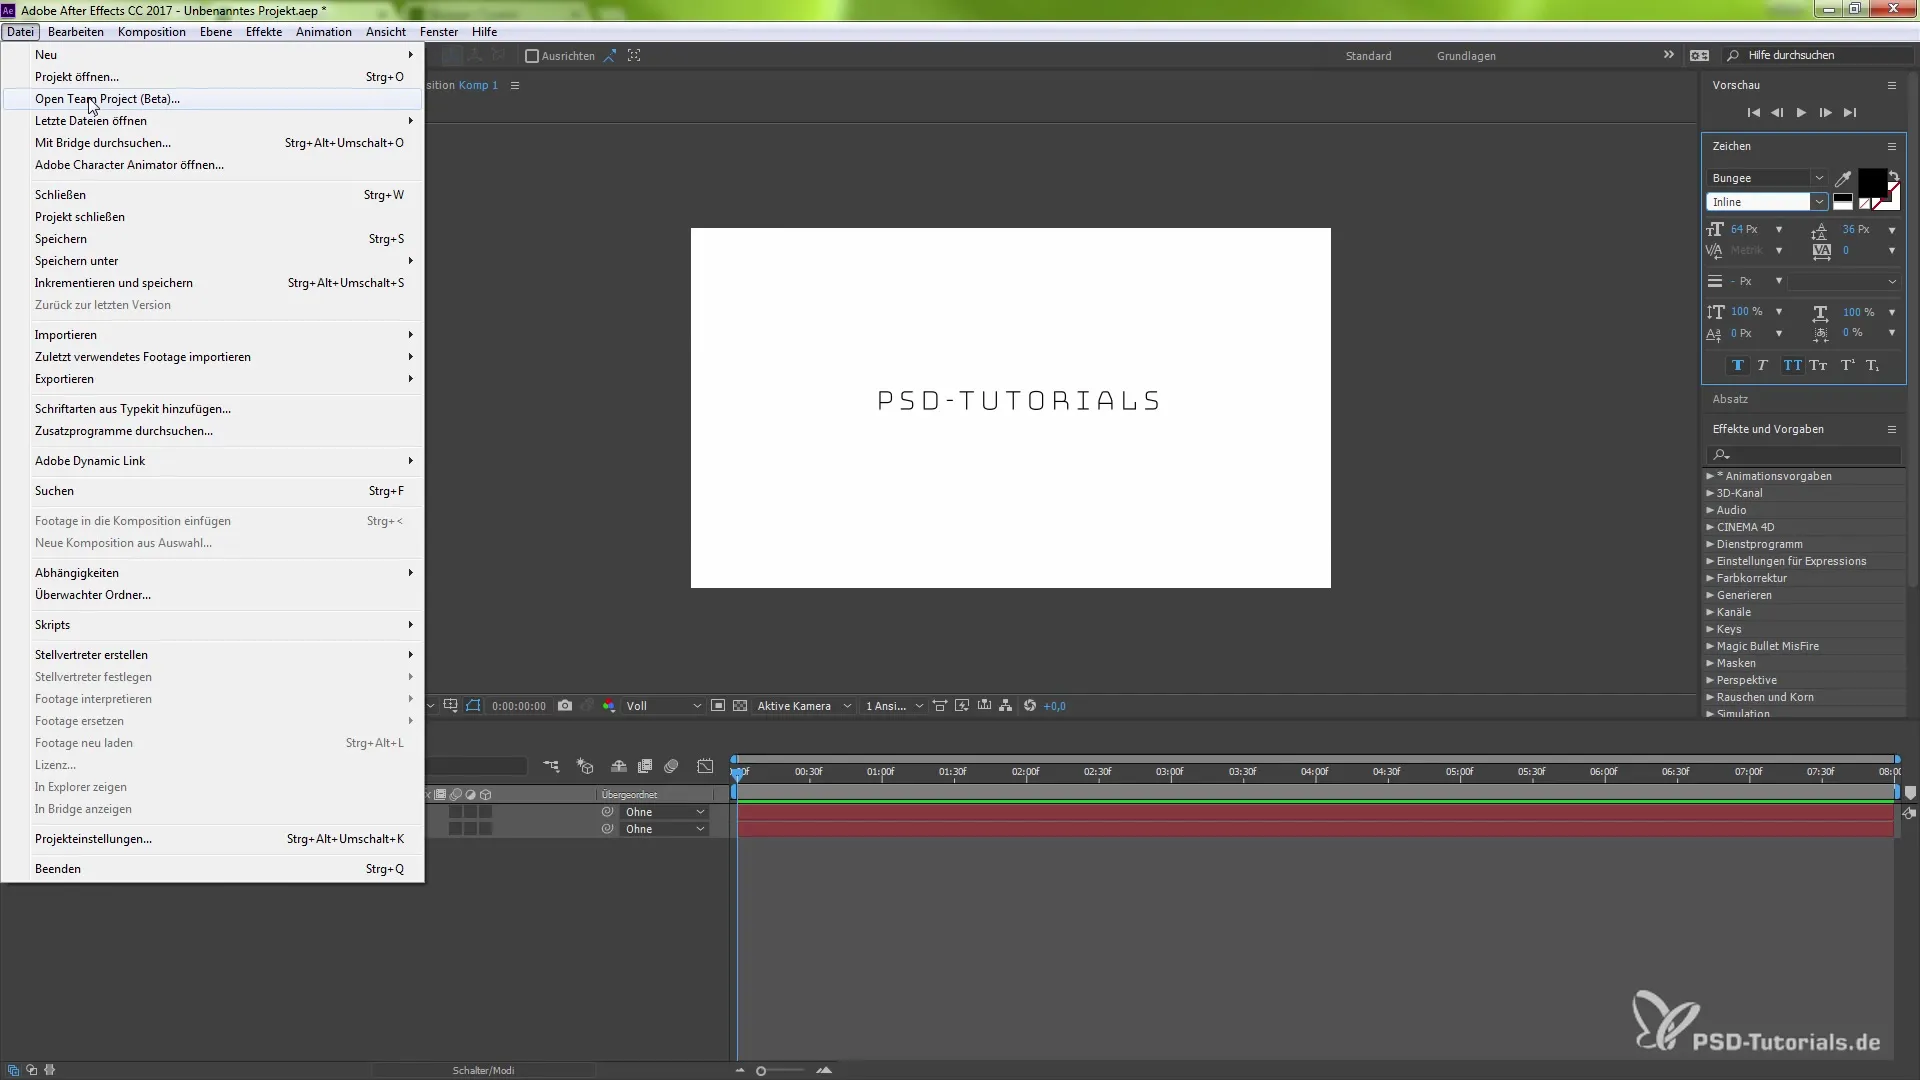Set color to black or white swatch
Viewport: 1920px width, 1080px height.
(x=1842, y=202)
